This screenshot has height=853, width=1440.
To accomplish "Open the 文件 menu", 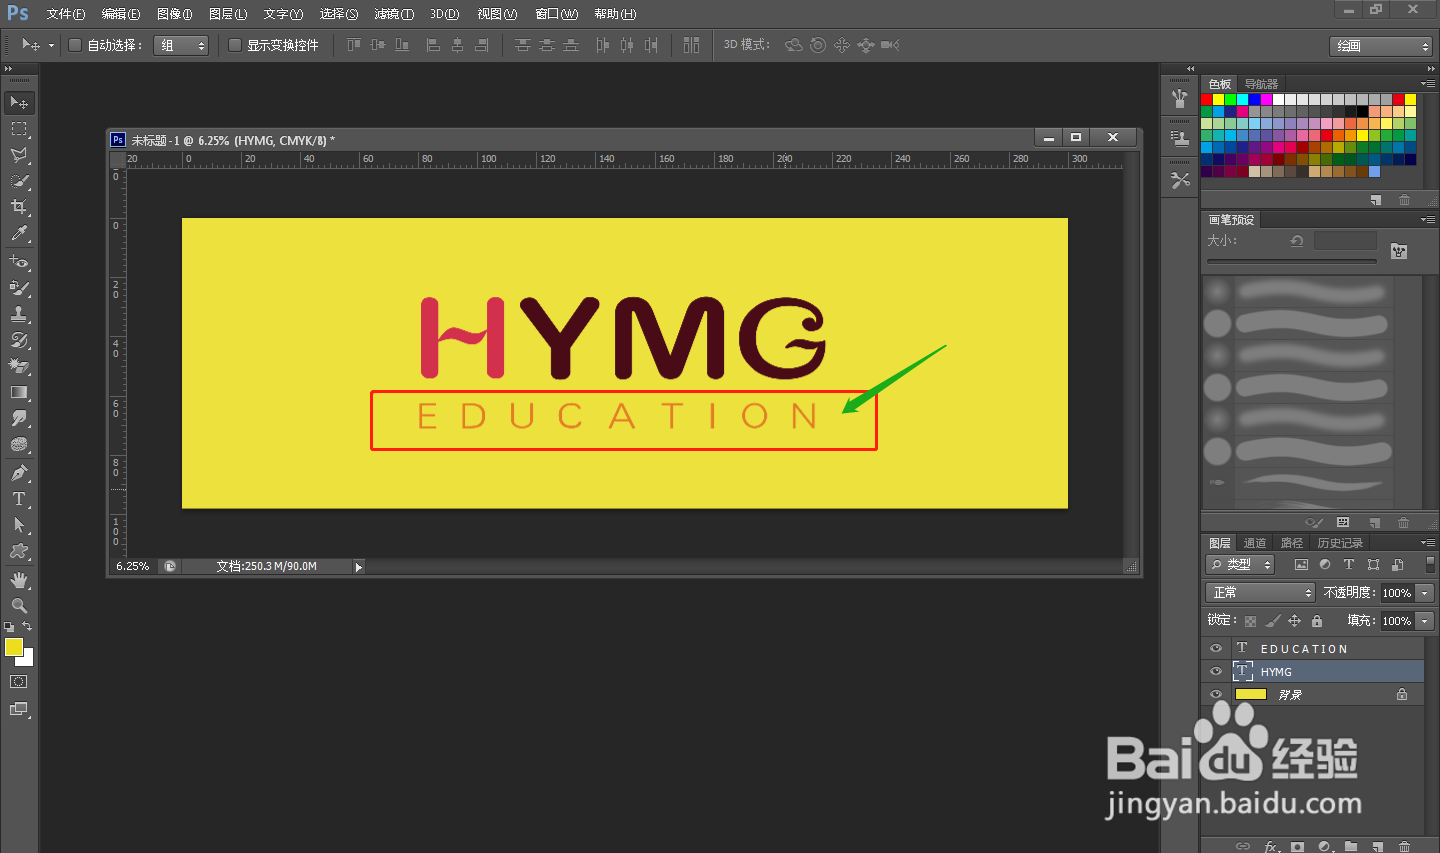I will (66, 14).
